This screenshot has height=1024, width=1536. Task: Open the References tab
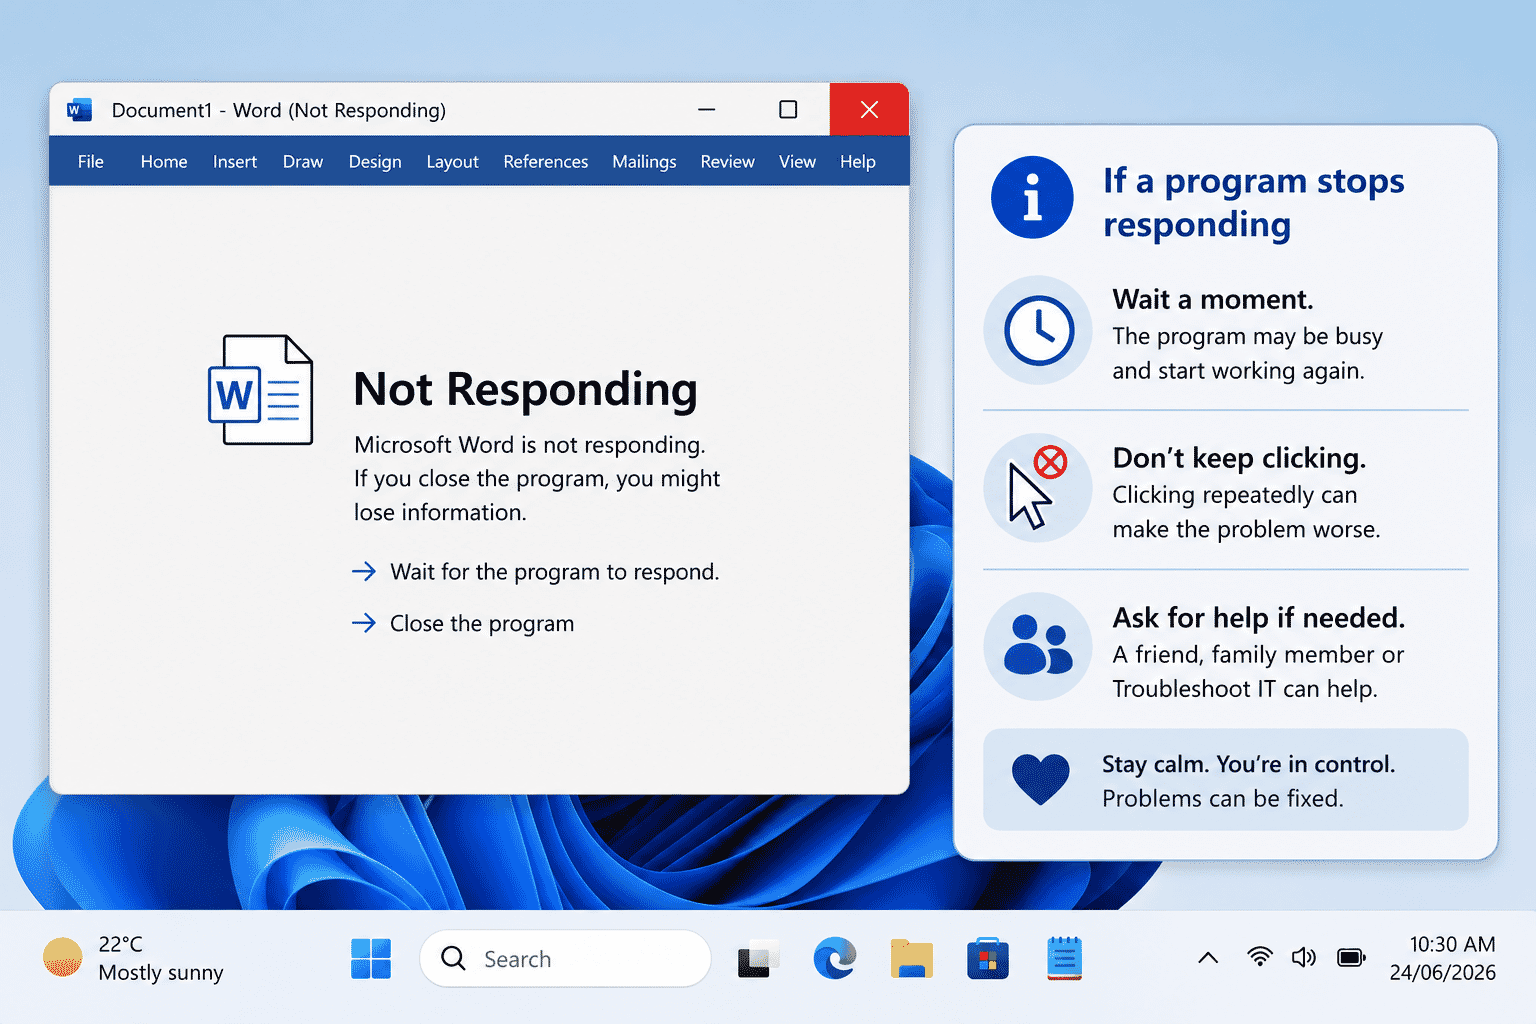[546, 162]
